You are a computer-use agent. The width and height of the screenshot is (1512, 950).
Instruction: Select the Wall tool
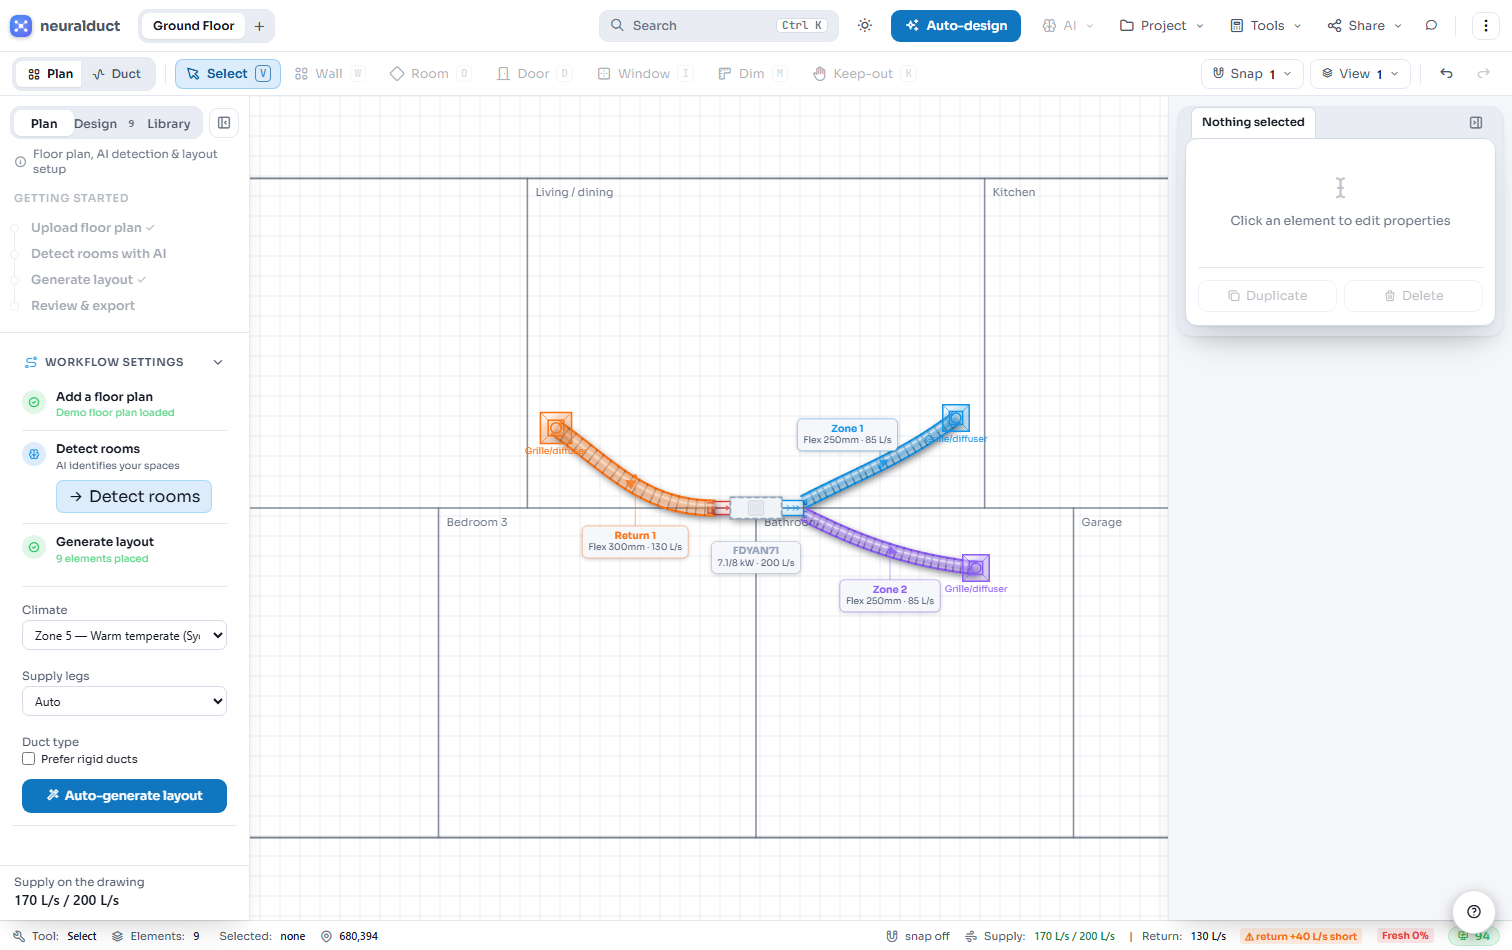(x=329, y=74)
